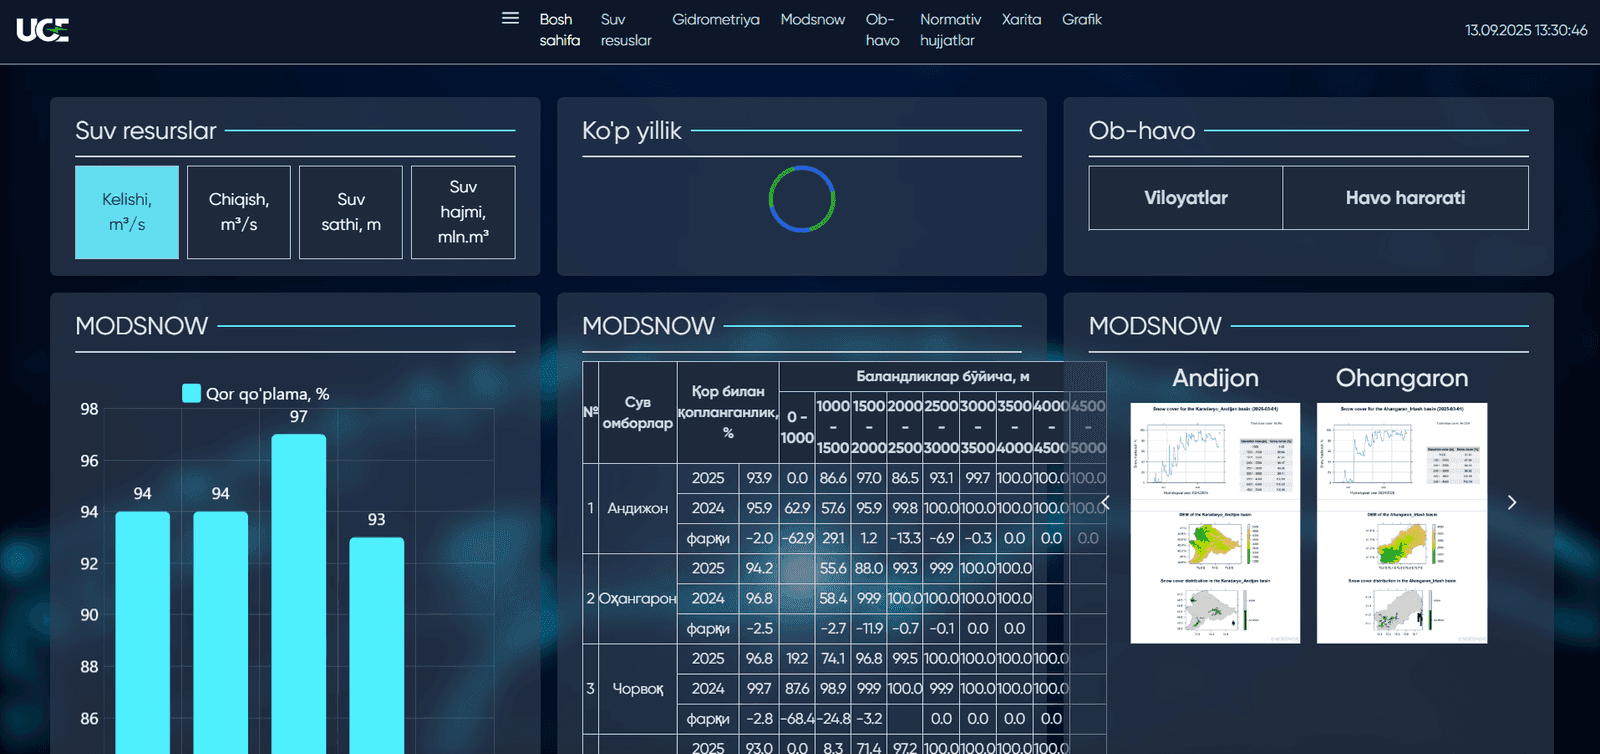Click the bar labeled 97

(299, 594)
